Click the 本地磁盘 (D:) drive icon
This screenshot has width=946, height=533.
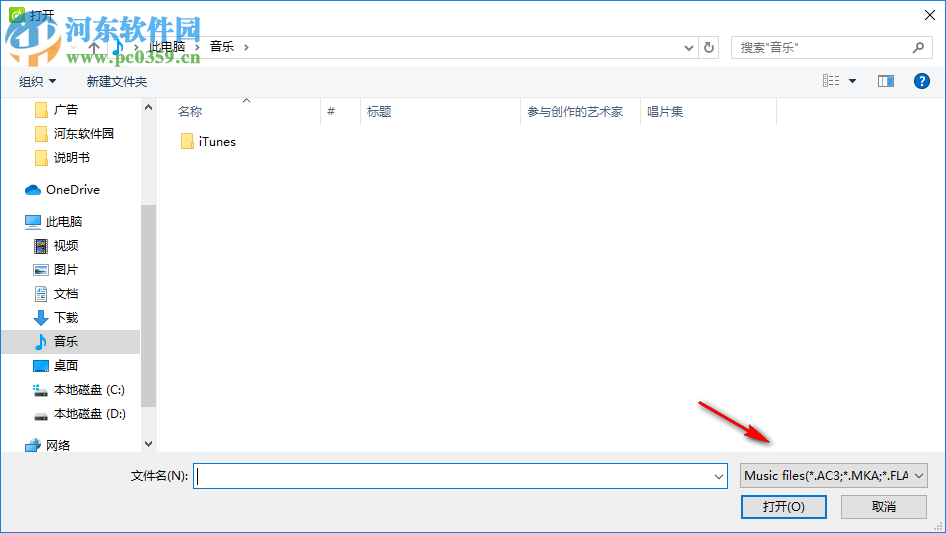(x=40, y=415)
